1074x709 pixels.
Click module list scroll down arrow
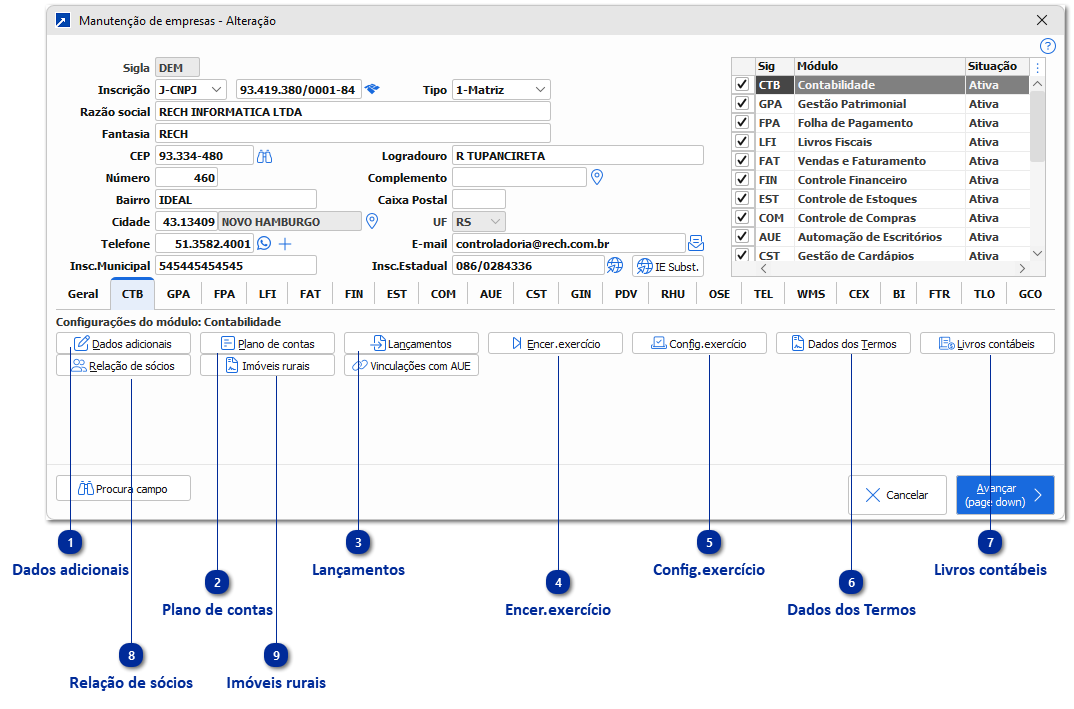1038,253
